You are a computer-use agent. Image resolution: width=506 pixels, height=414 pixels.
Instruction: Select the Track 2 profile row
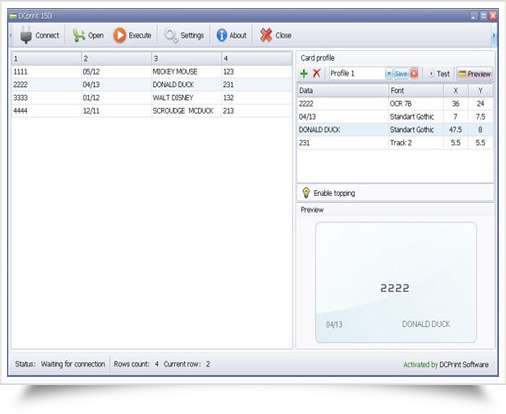pos(394,143)
